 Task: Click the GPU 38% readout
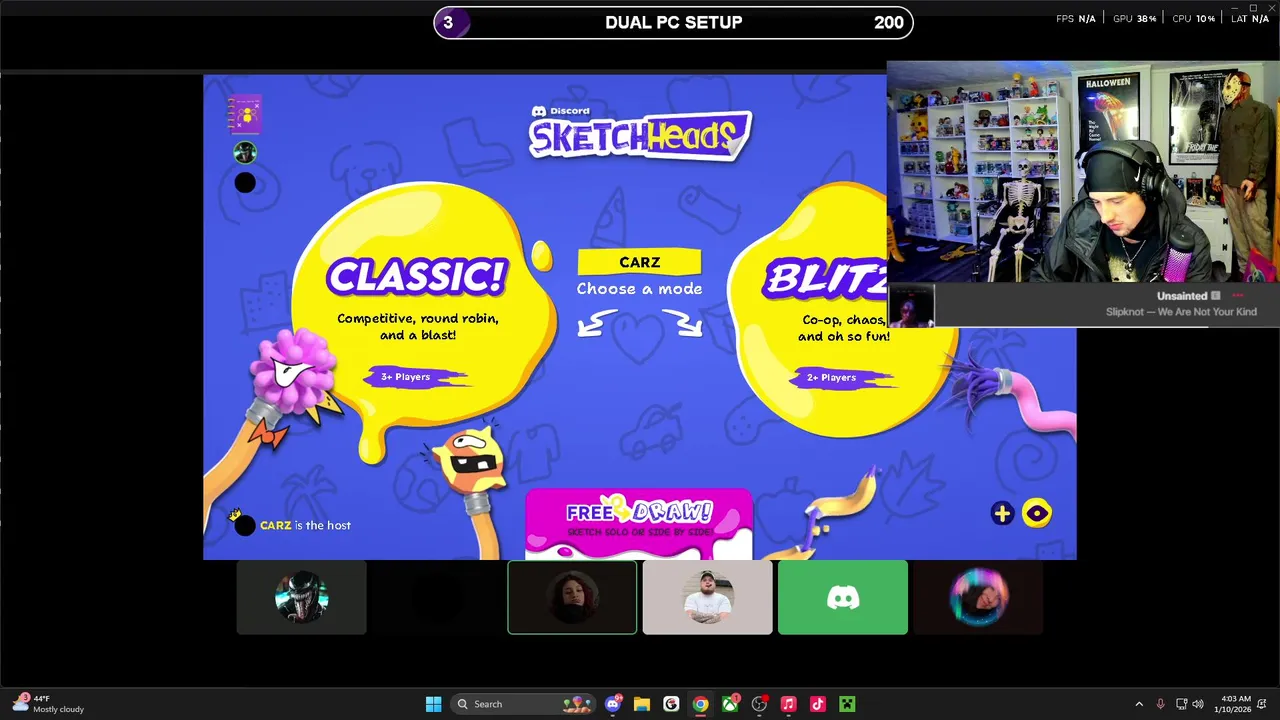(1134, 19)
